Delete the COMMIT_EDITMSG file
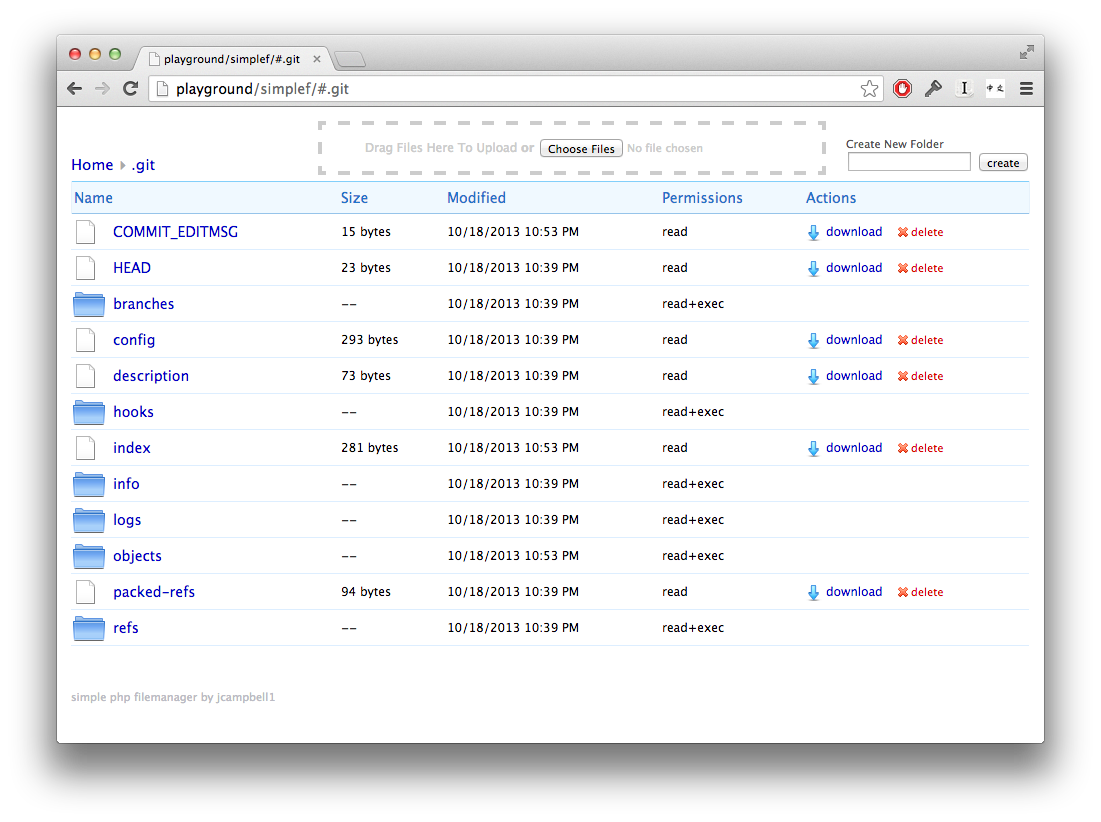The width and height of the screenshot is (1101, 822). [921, 232]
